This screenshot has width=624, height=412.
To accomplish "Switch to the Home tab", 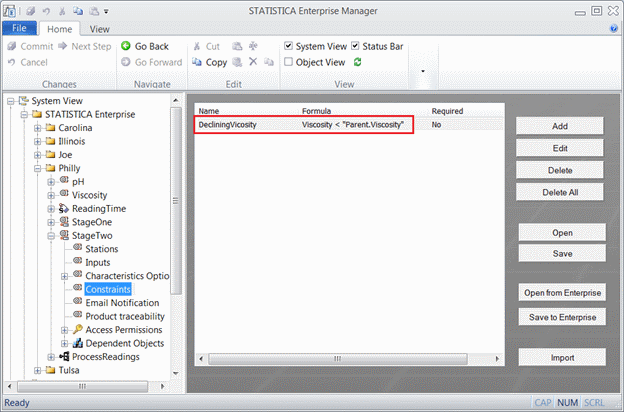I will (59, 29).
